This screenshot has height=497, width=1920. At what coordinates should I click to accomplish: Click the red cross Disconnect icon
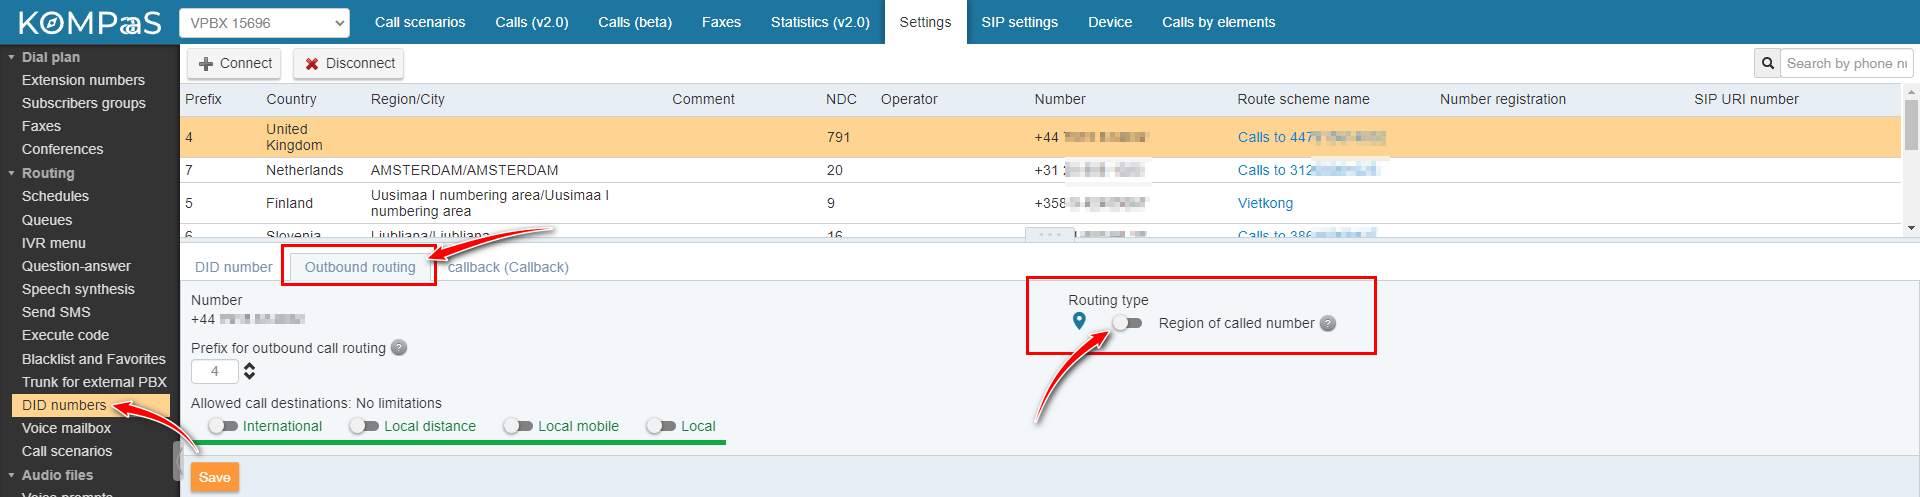312,64
